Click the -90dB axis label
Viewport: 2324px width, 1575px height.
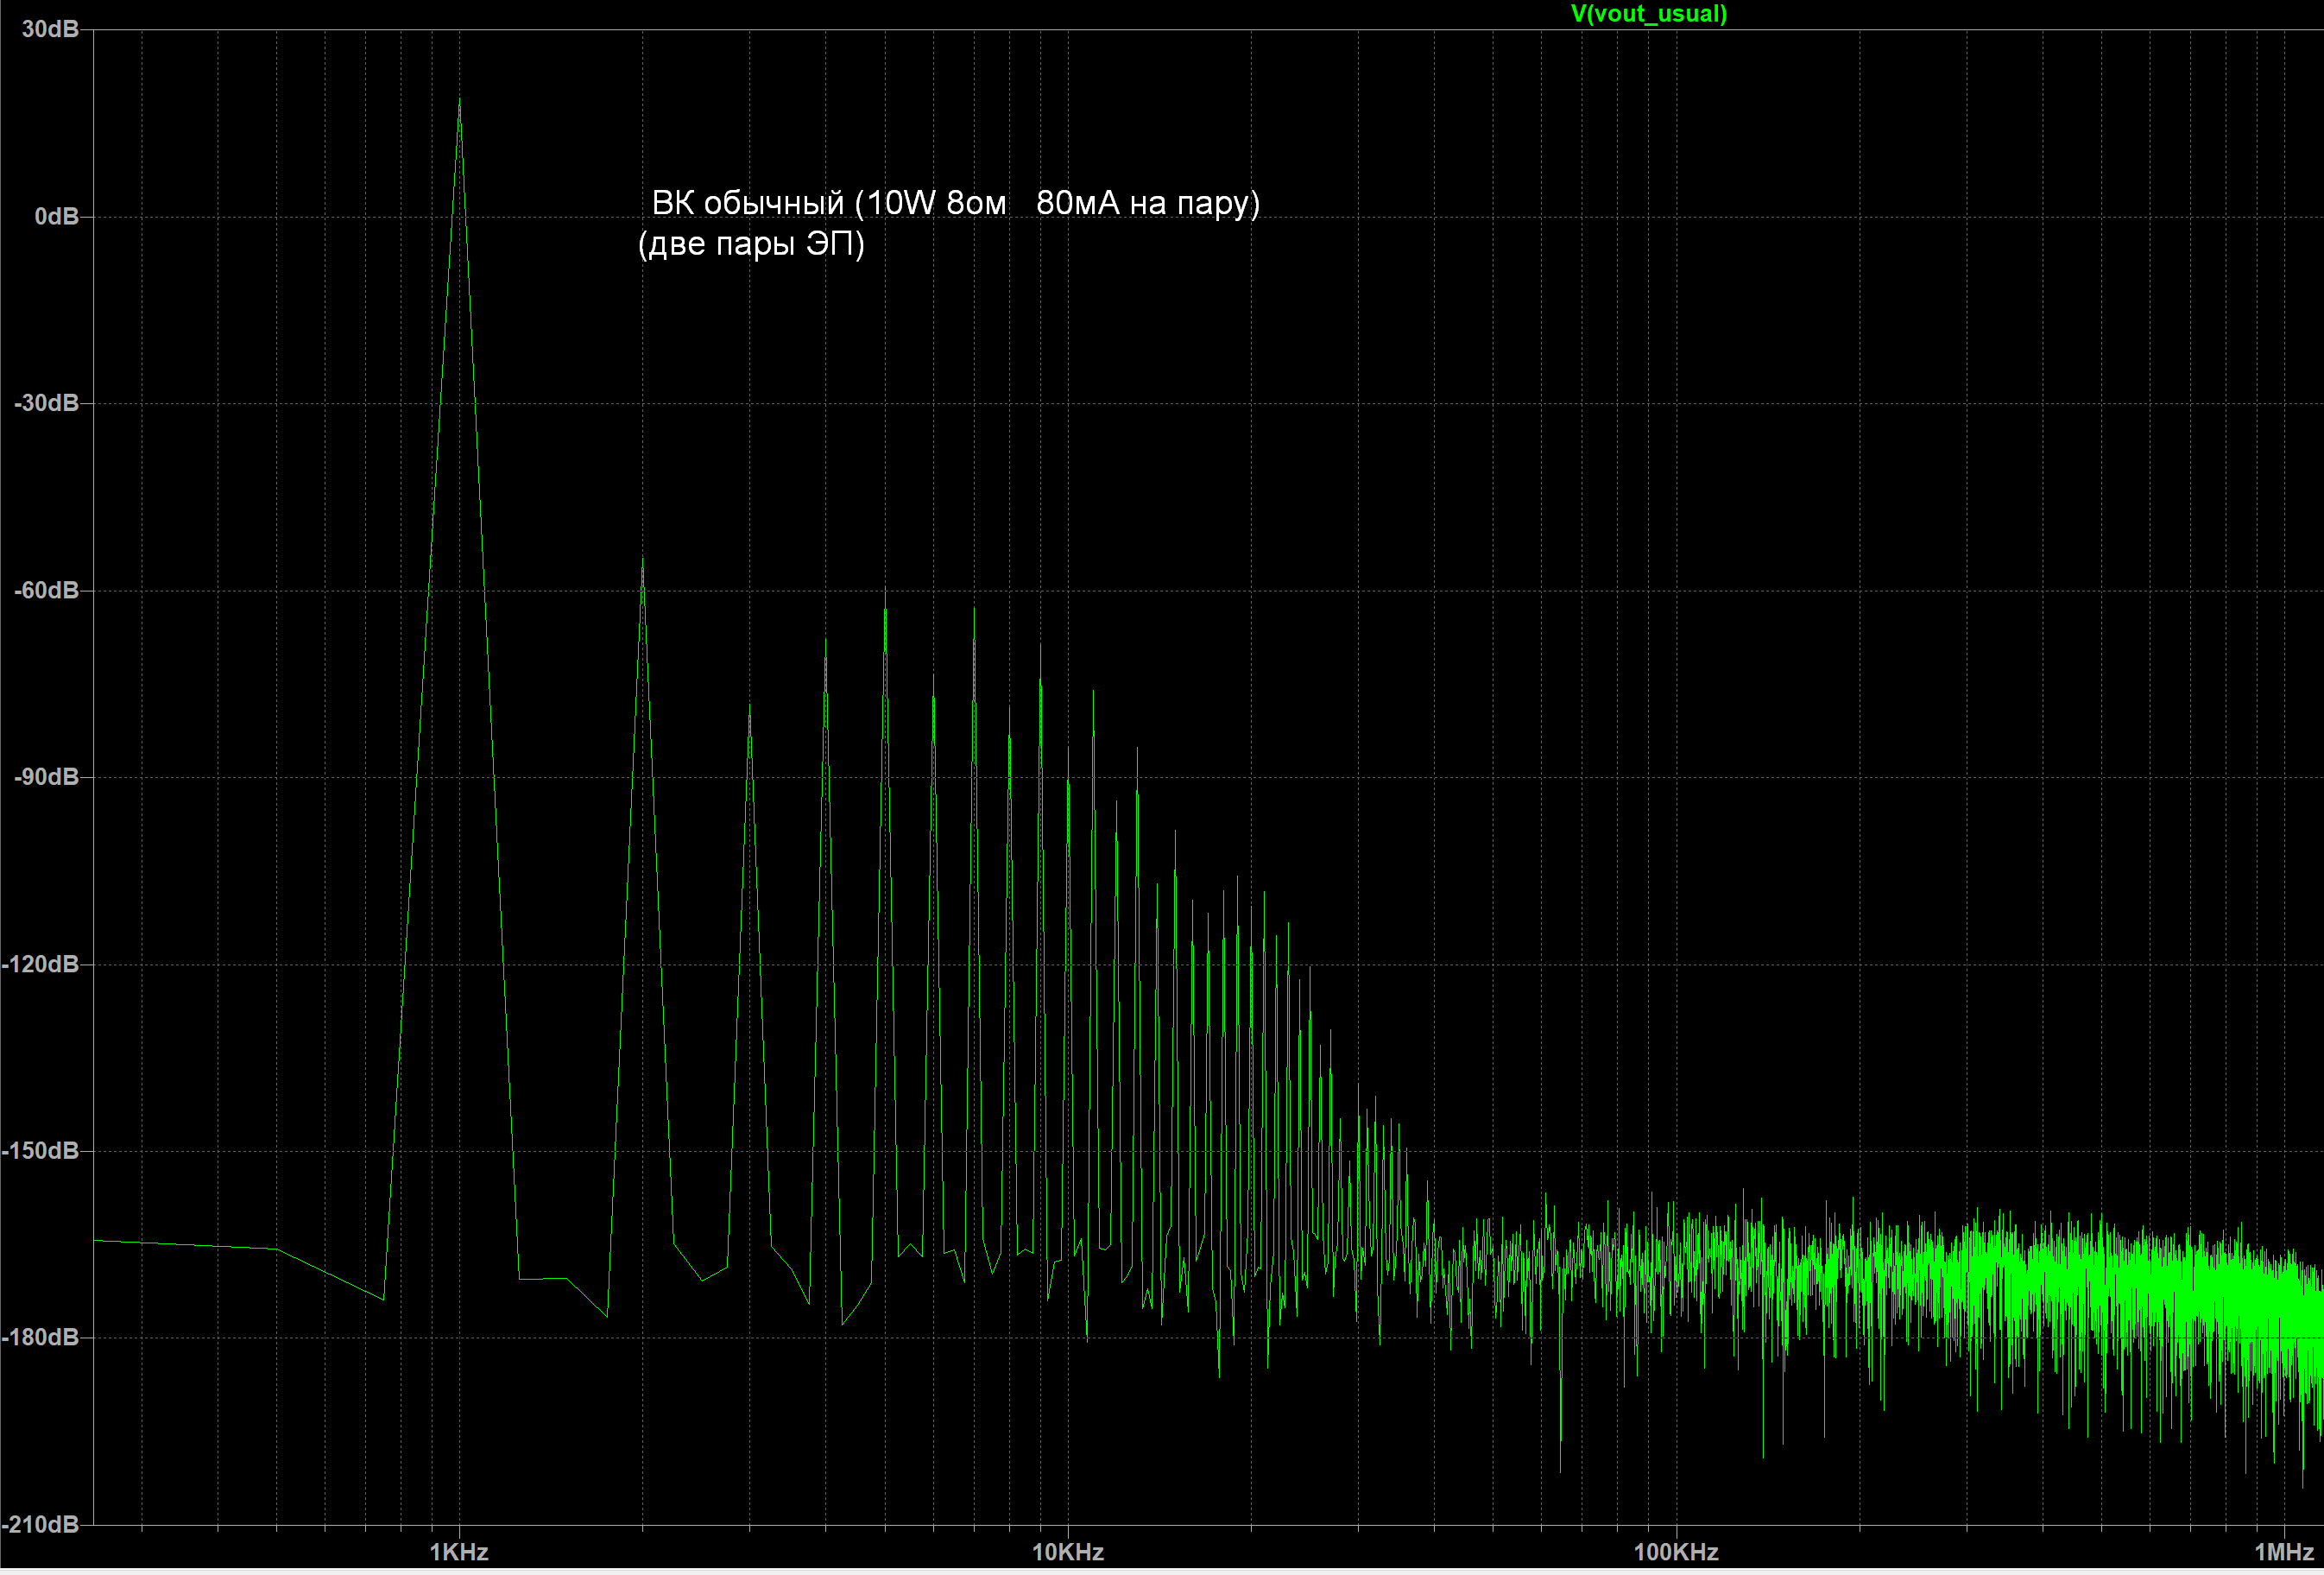[46, 777]
